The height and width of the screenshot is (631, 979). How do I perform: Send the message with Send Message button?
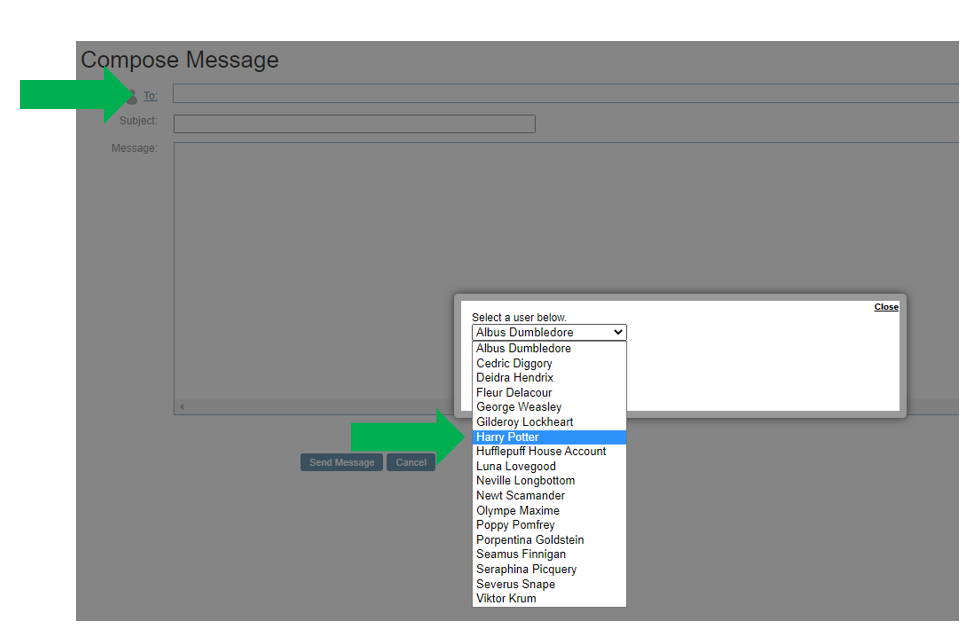[x=342, y=462]
